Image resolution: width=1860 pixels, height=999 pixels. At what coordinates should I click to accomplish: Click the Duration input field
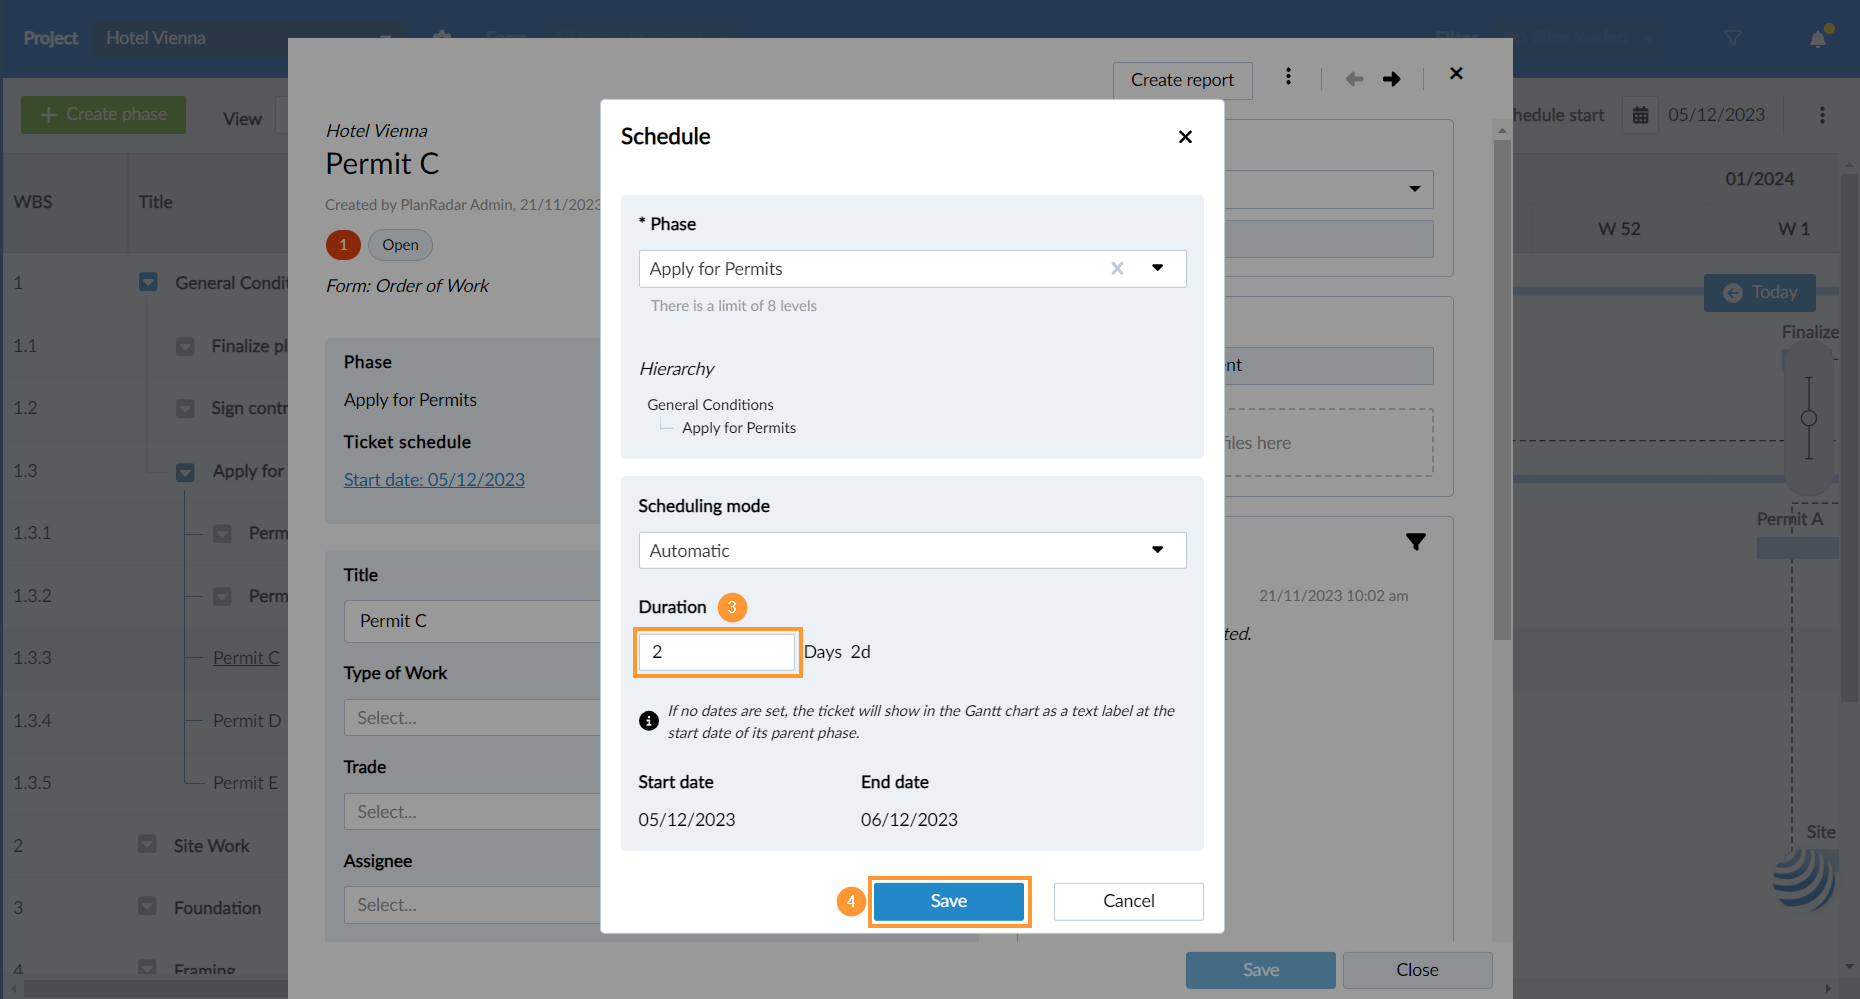pos(717,652)
